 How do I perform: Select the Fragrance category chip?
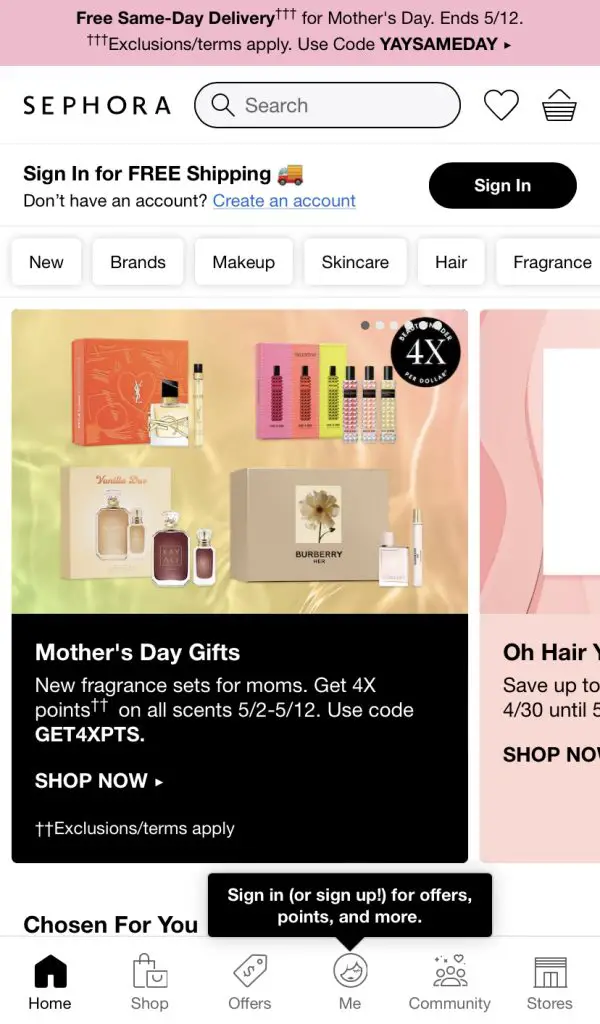(548, 262)
